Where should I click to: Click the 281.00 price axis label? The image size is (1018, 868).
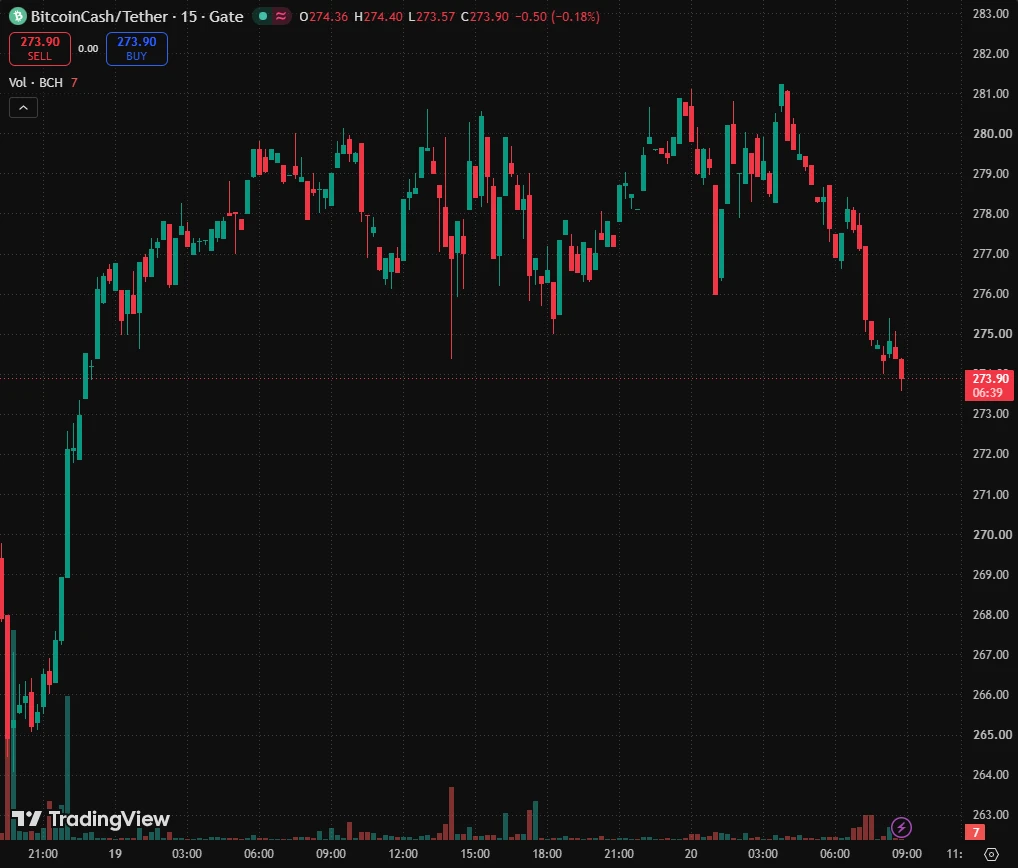click(x=991, y=93)
